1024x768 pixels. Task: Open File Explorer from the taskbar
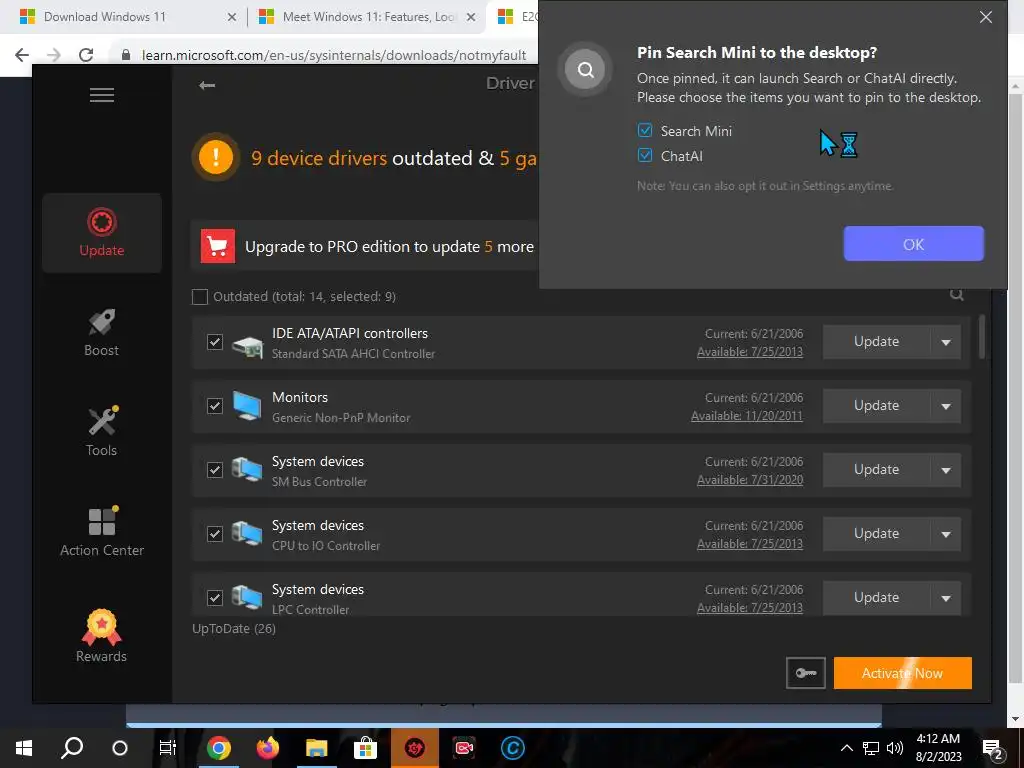pos(317,748)
